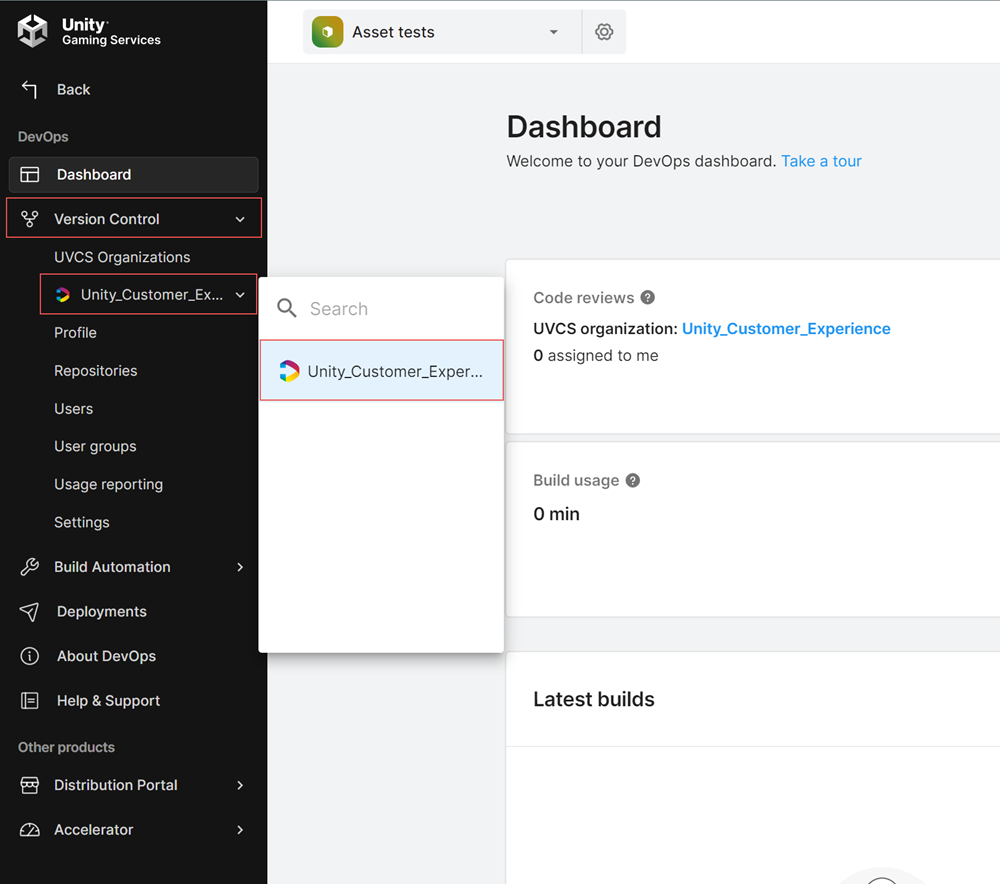Expand the Distribution Portal submenu
Screen dimensions: 1000x884
coord(240,785)
